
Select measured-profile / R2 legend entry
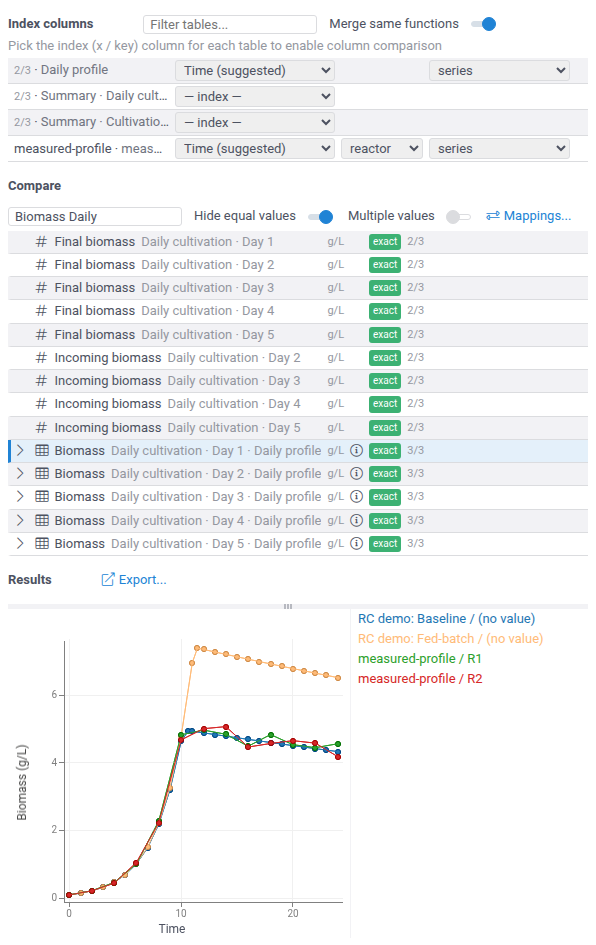pos(420,679)
